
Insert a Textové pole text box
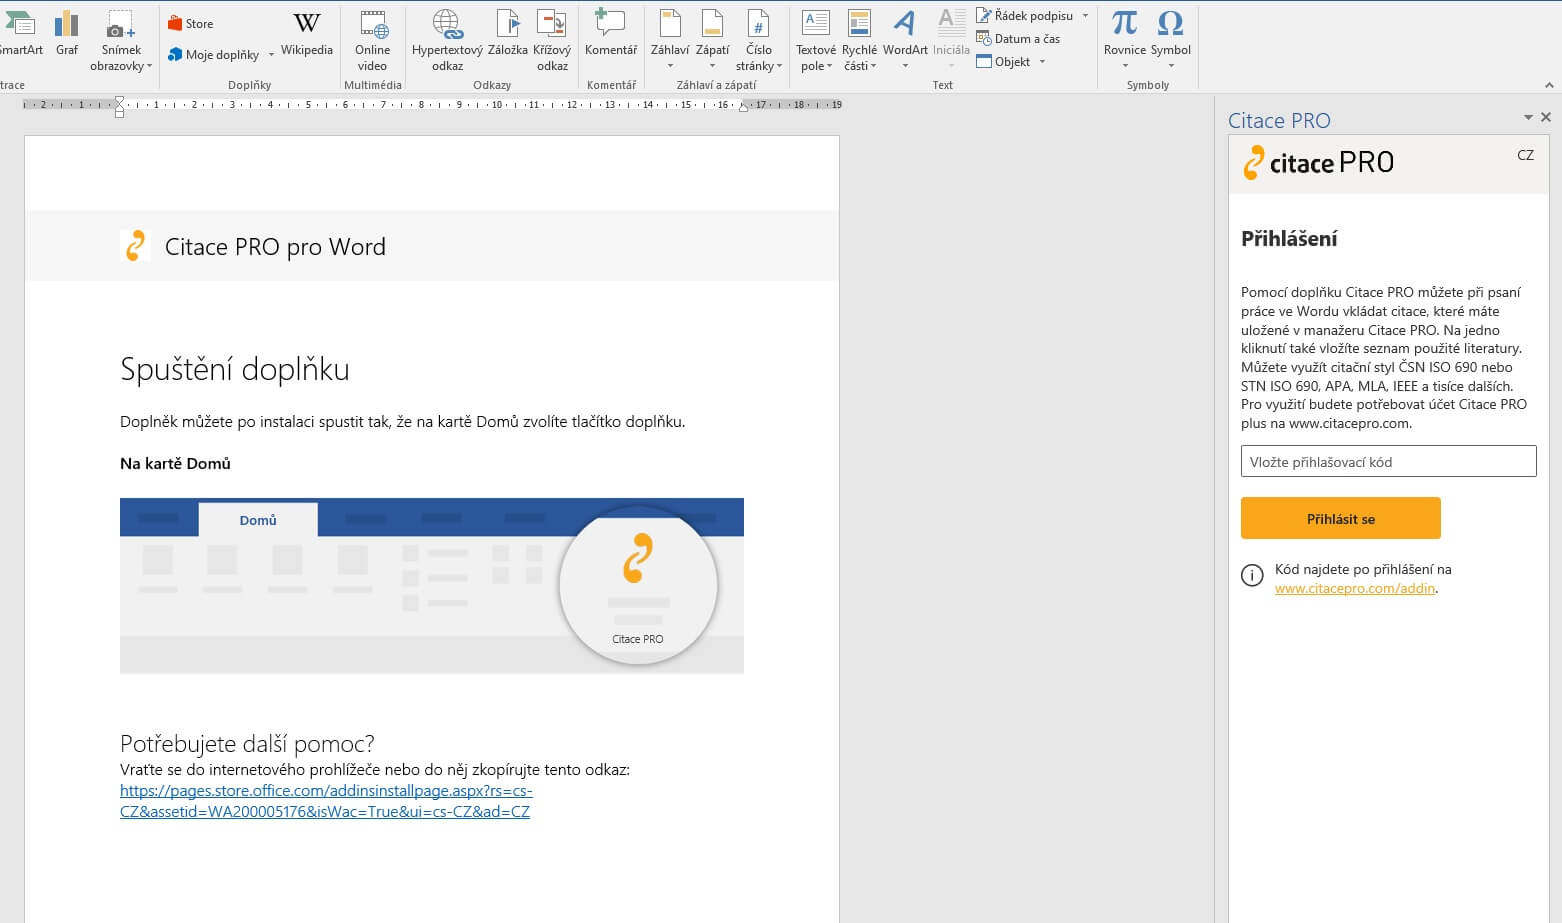pyautogui.click(x=816, y=41)
